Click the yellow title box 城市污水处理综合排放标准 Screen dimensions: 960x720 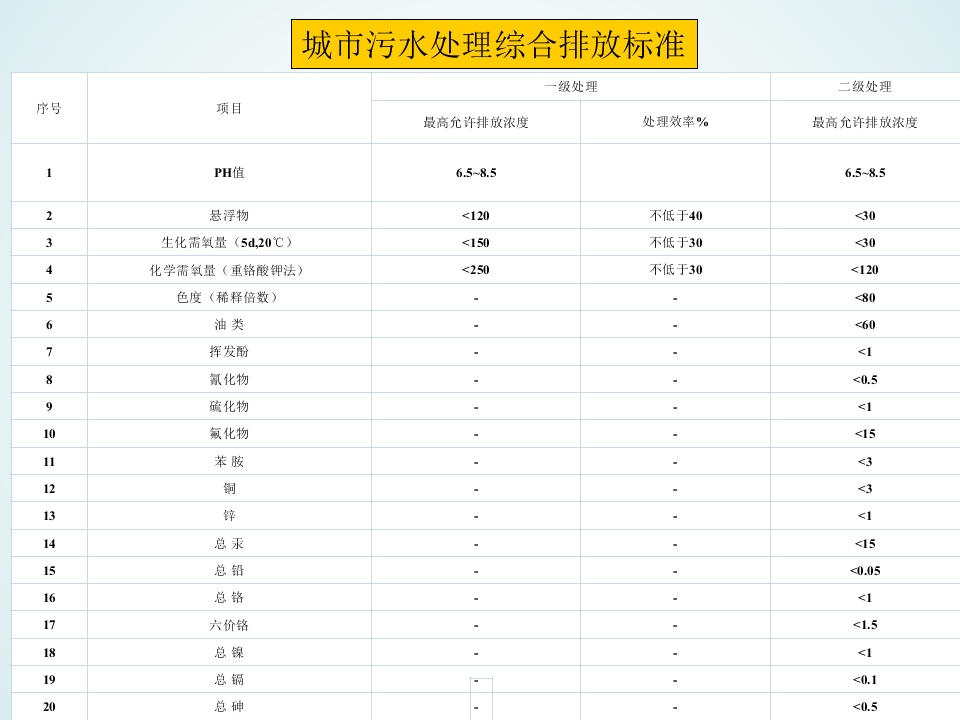(494, 45)
